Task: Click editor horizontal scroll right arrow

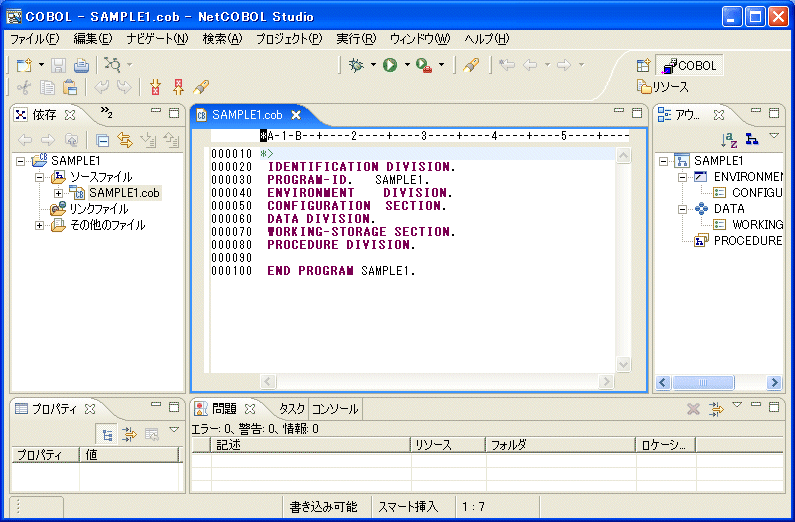Action: pyautogui.click(x=605, y=382)
